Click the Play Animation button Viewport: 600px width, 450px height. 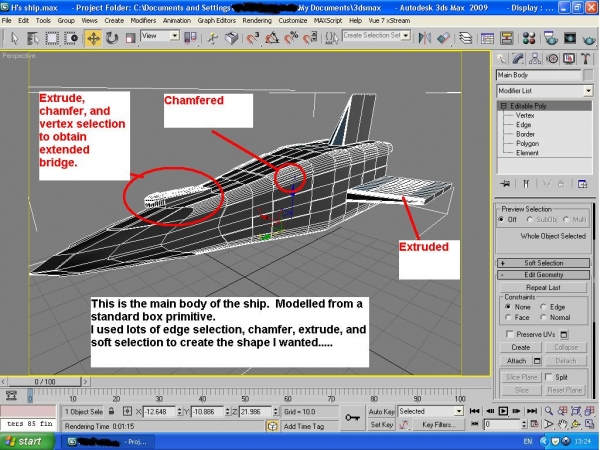503,411
